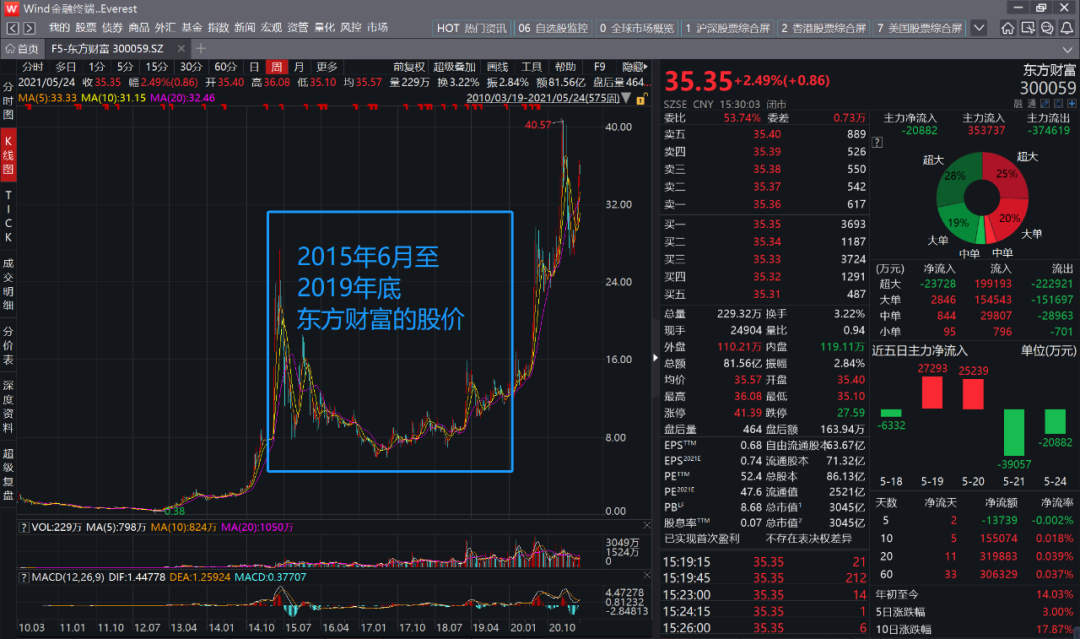
Task: Collapse the right panel with the arrow handle
Action: [x=654, y=357]
